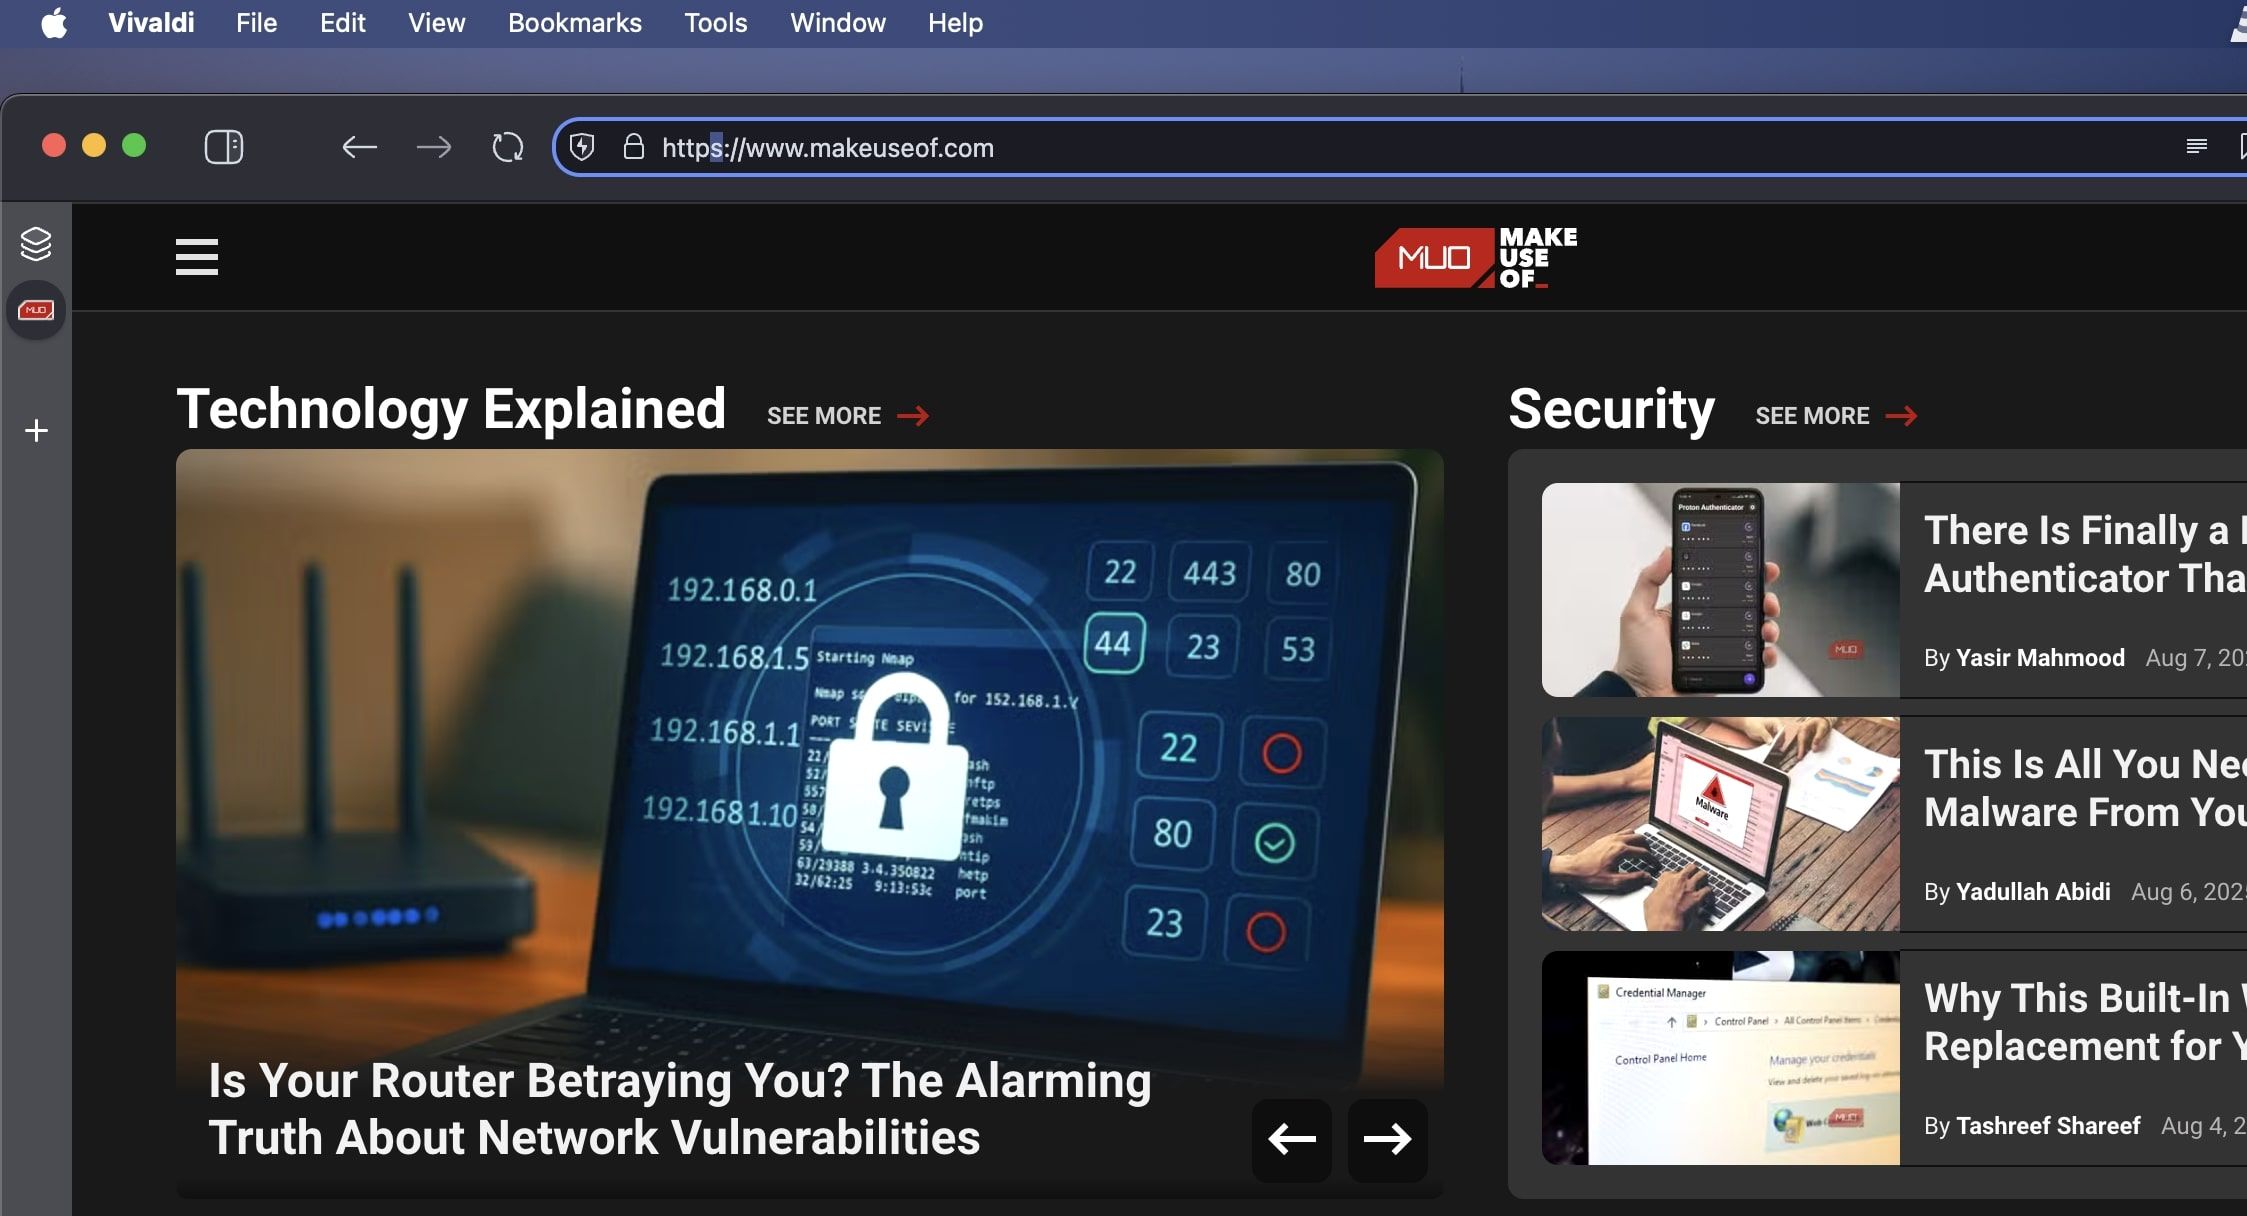The image size is (2247, 1216).
Task: Toggle the Vivaldi side panel
Action: click(x=224, y=147)
